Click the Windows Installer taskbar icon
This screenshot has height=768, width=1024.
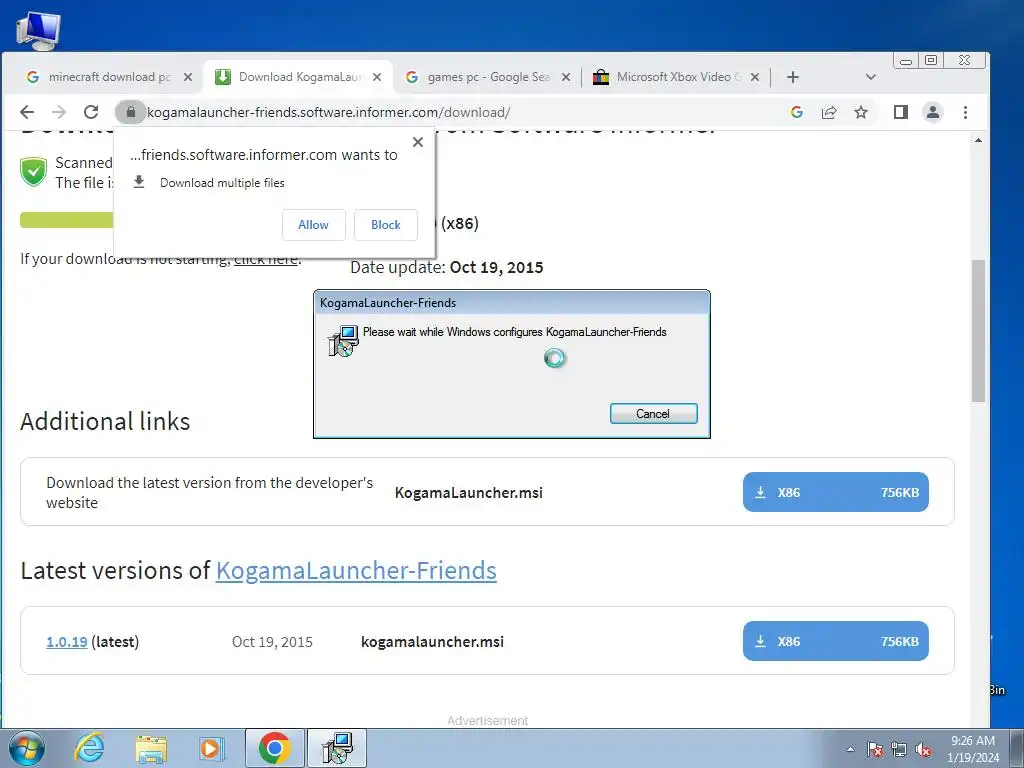point(337,748)
